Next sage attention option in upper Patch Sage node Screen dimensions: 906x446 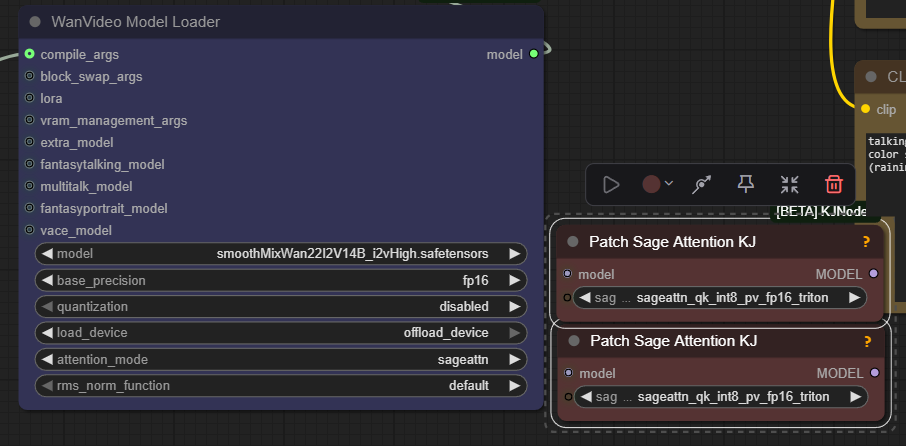click(x=854, y=298)
